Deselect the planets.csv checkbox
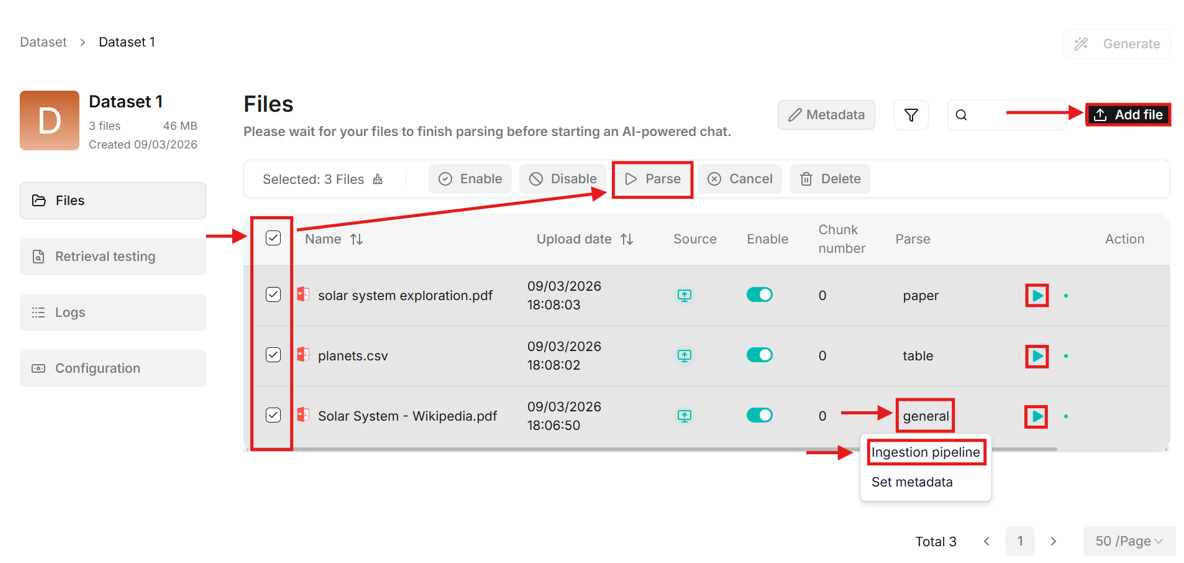 (273, 355)
